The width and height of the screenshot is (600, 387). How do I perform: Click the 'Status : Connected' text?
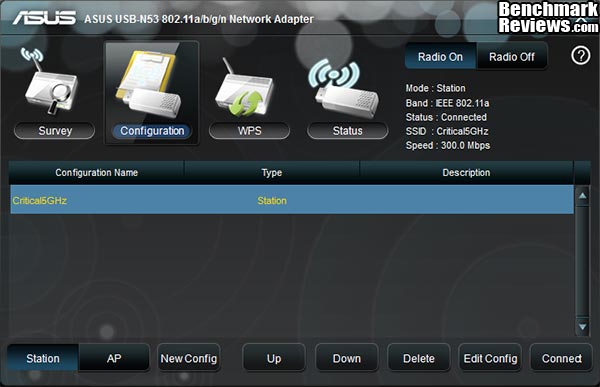pyautogui.click(x=446, y=117)
